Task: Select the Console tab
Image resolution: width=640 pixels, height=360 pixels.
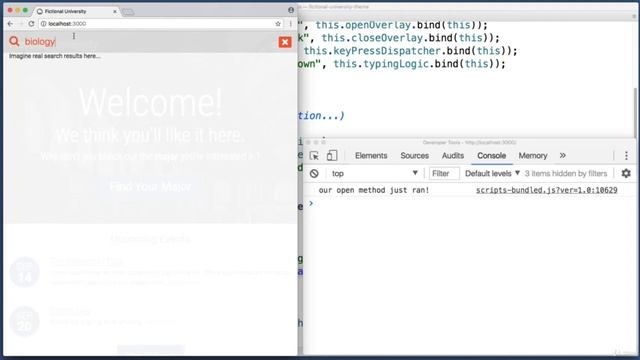Action: tap(491, 156)
